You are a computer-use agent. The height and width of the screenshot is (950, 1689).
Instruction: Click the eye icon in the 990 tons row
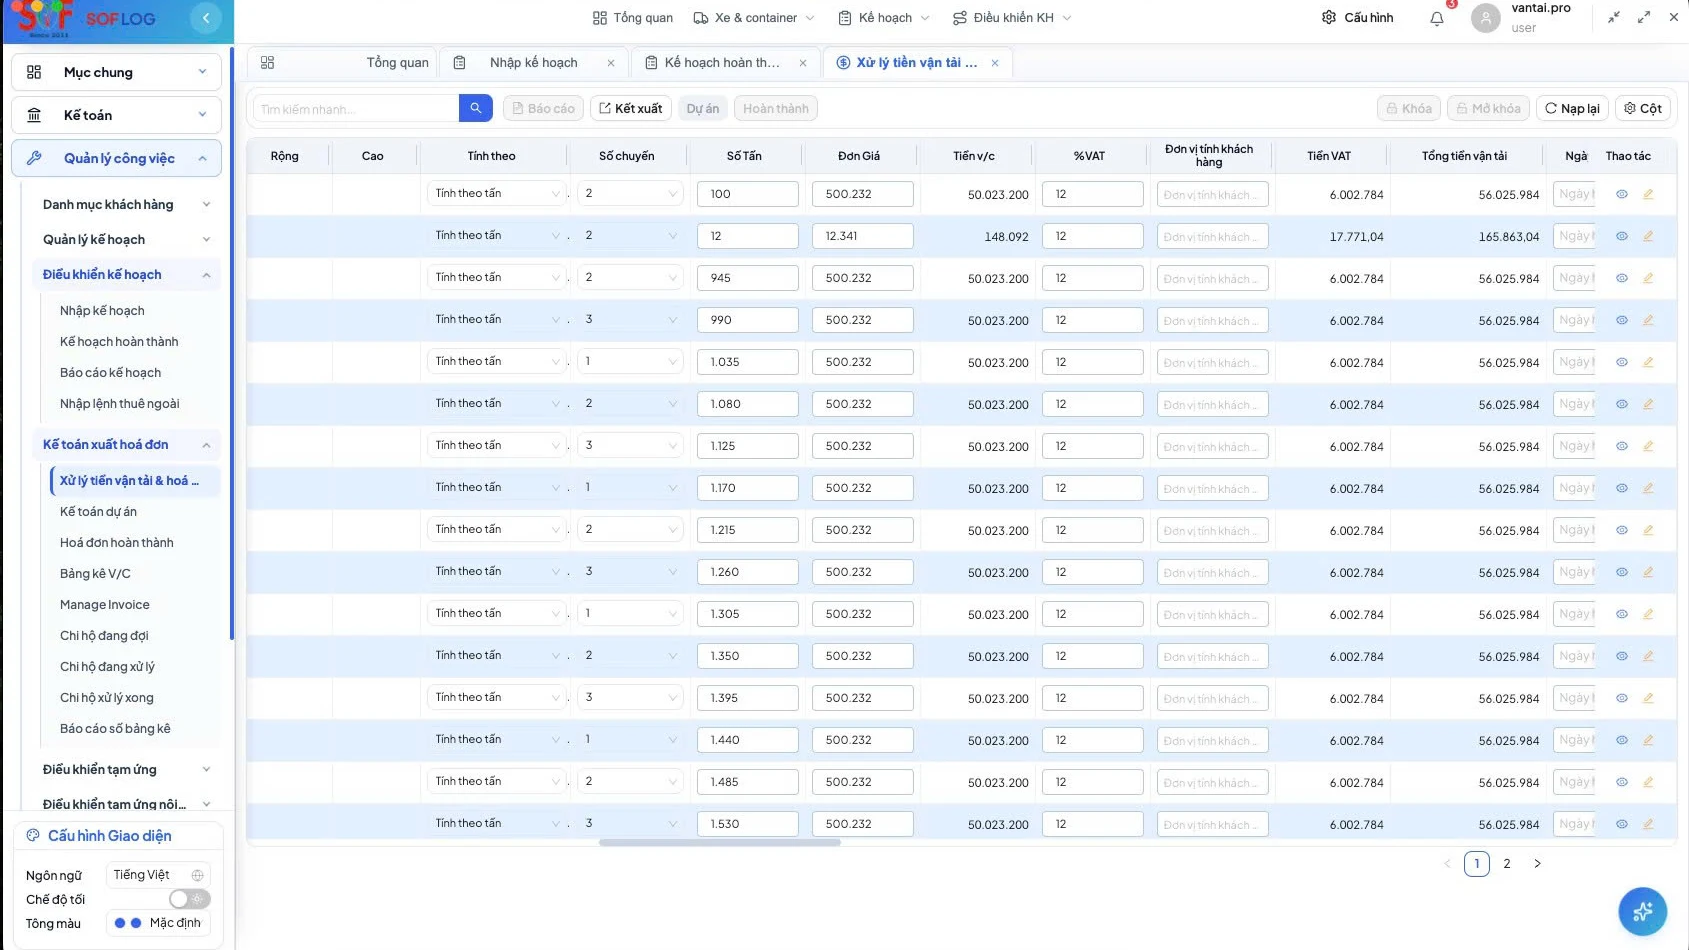tap(1622, 320)
